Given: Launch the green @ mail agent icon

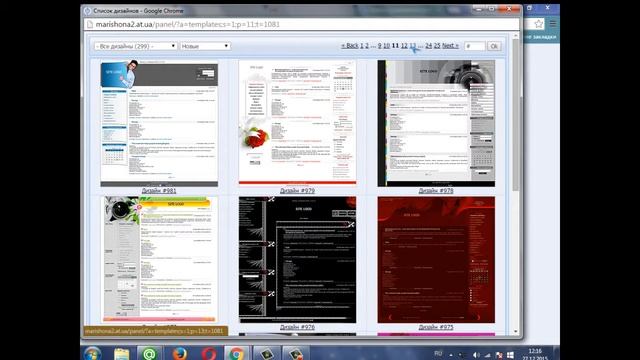Looking at the screenshot, I should (x=149, y=353).
